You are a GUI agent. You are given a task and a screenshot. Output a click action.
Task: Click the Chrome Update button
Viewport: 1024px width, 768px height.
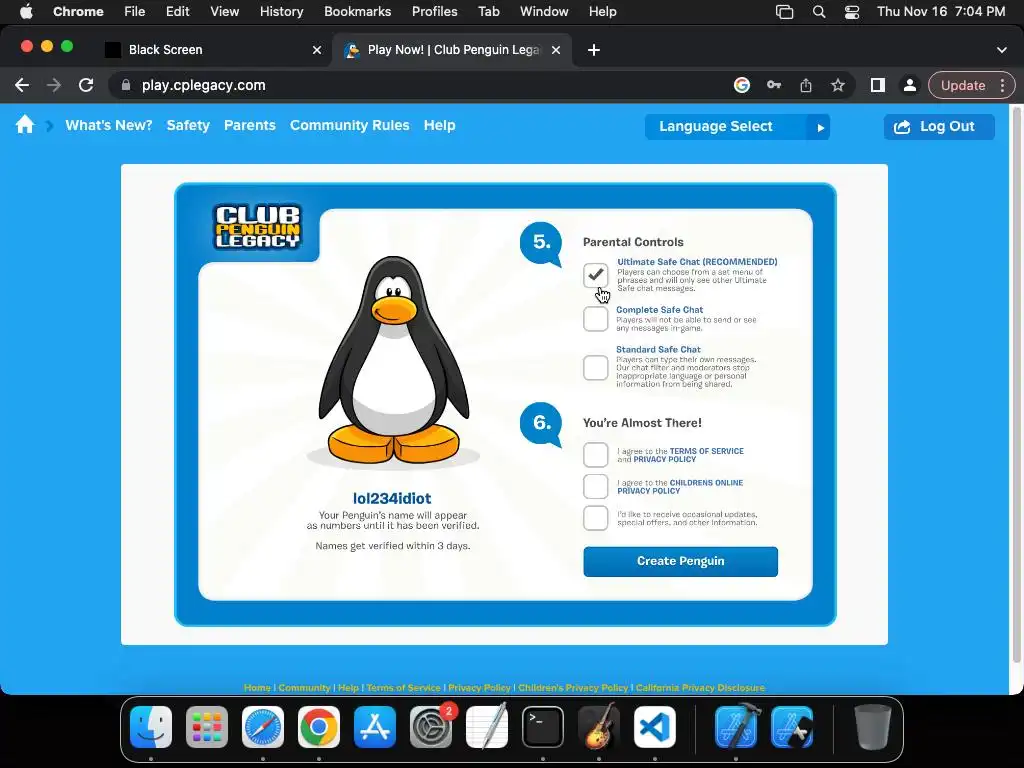963,86
